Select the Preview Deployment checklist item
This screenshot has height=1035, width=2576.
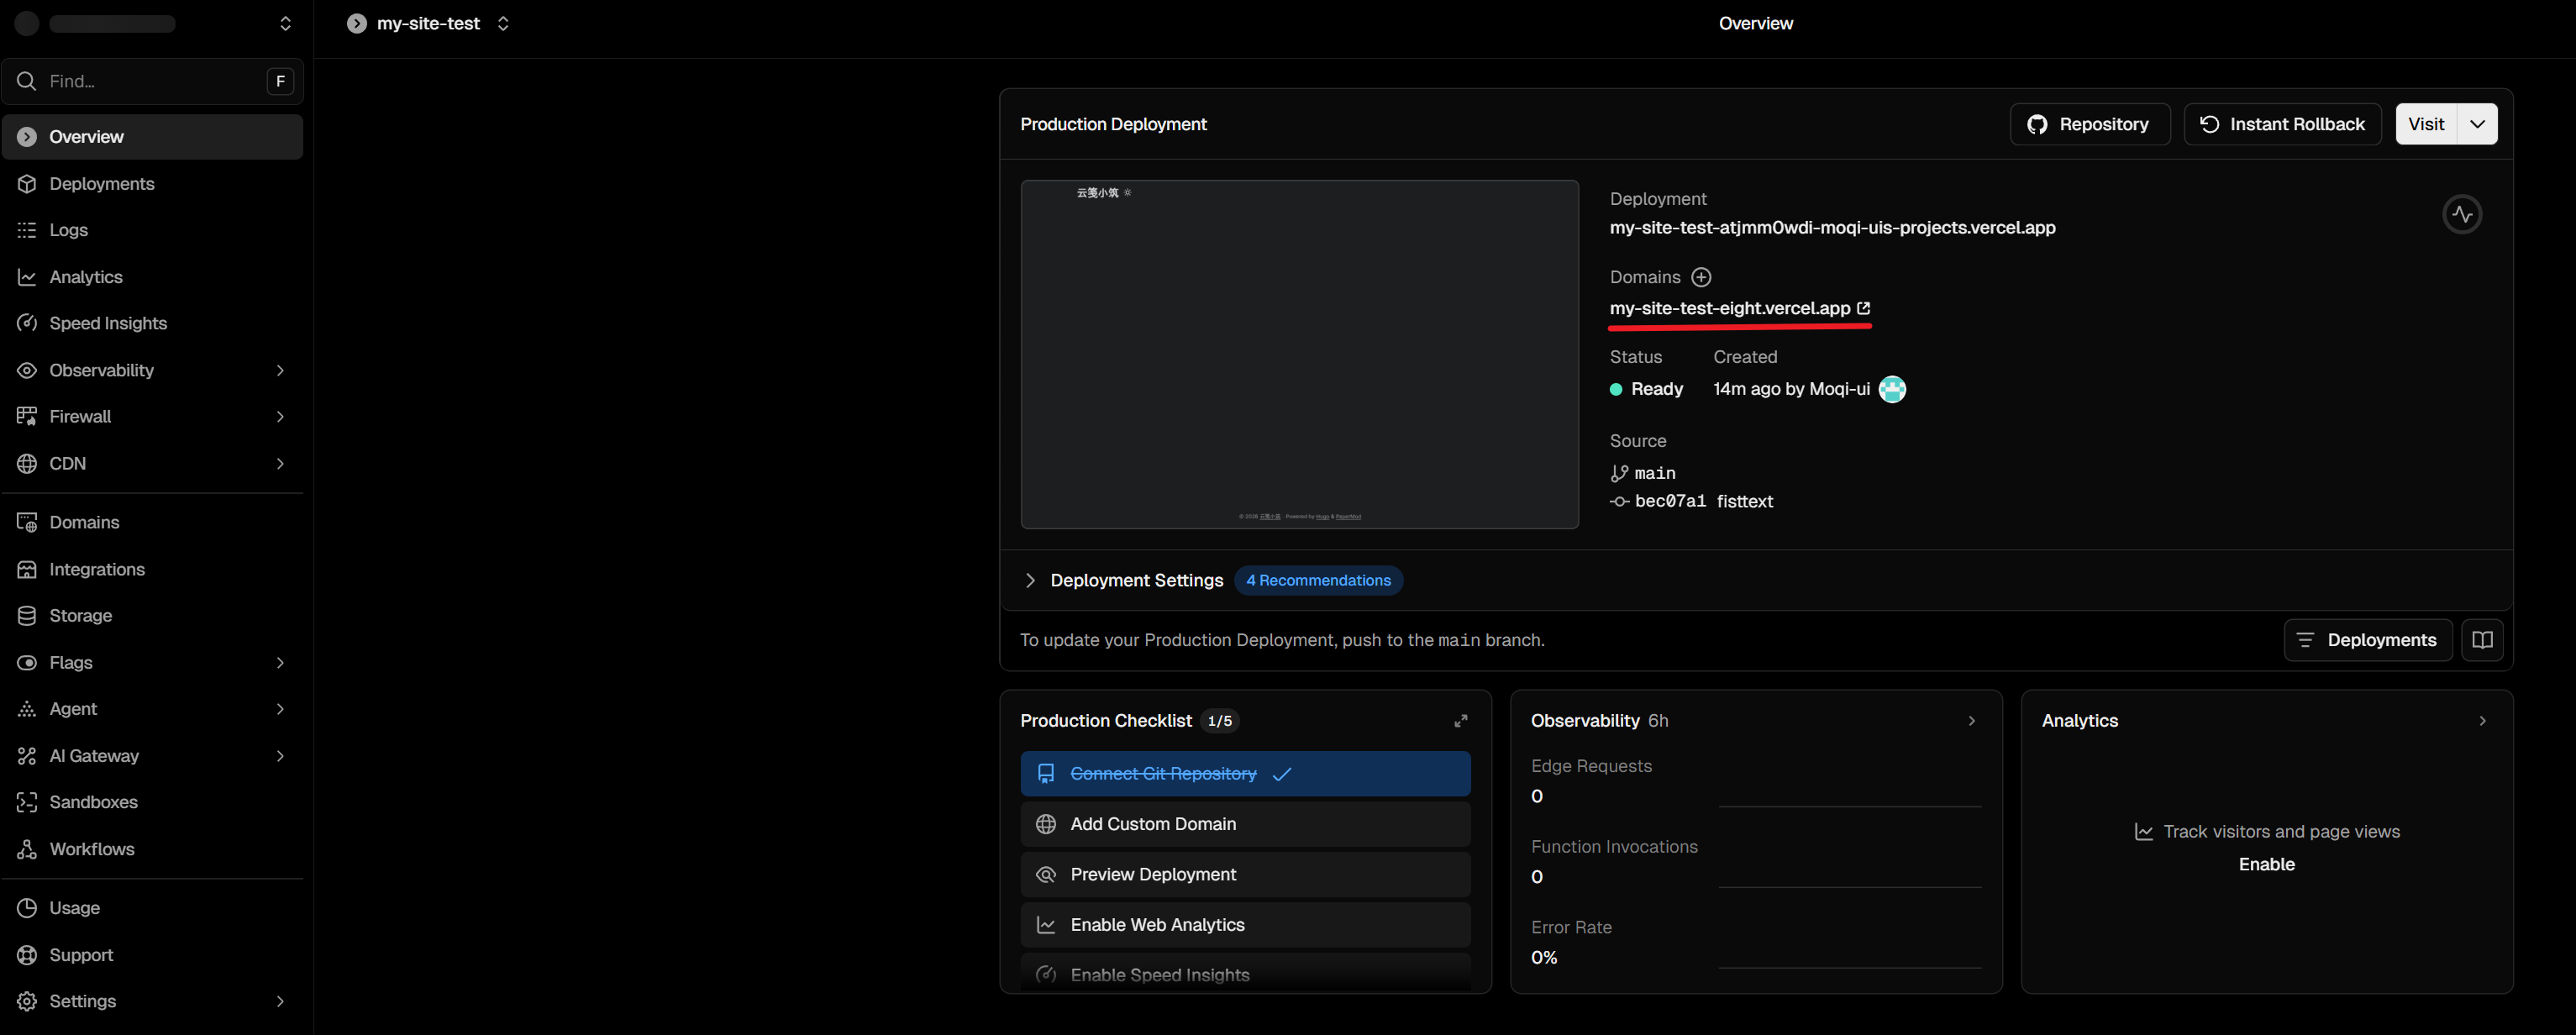click(1245, 874)
